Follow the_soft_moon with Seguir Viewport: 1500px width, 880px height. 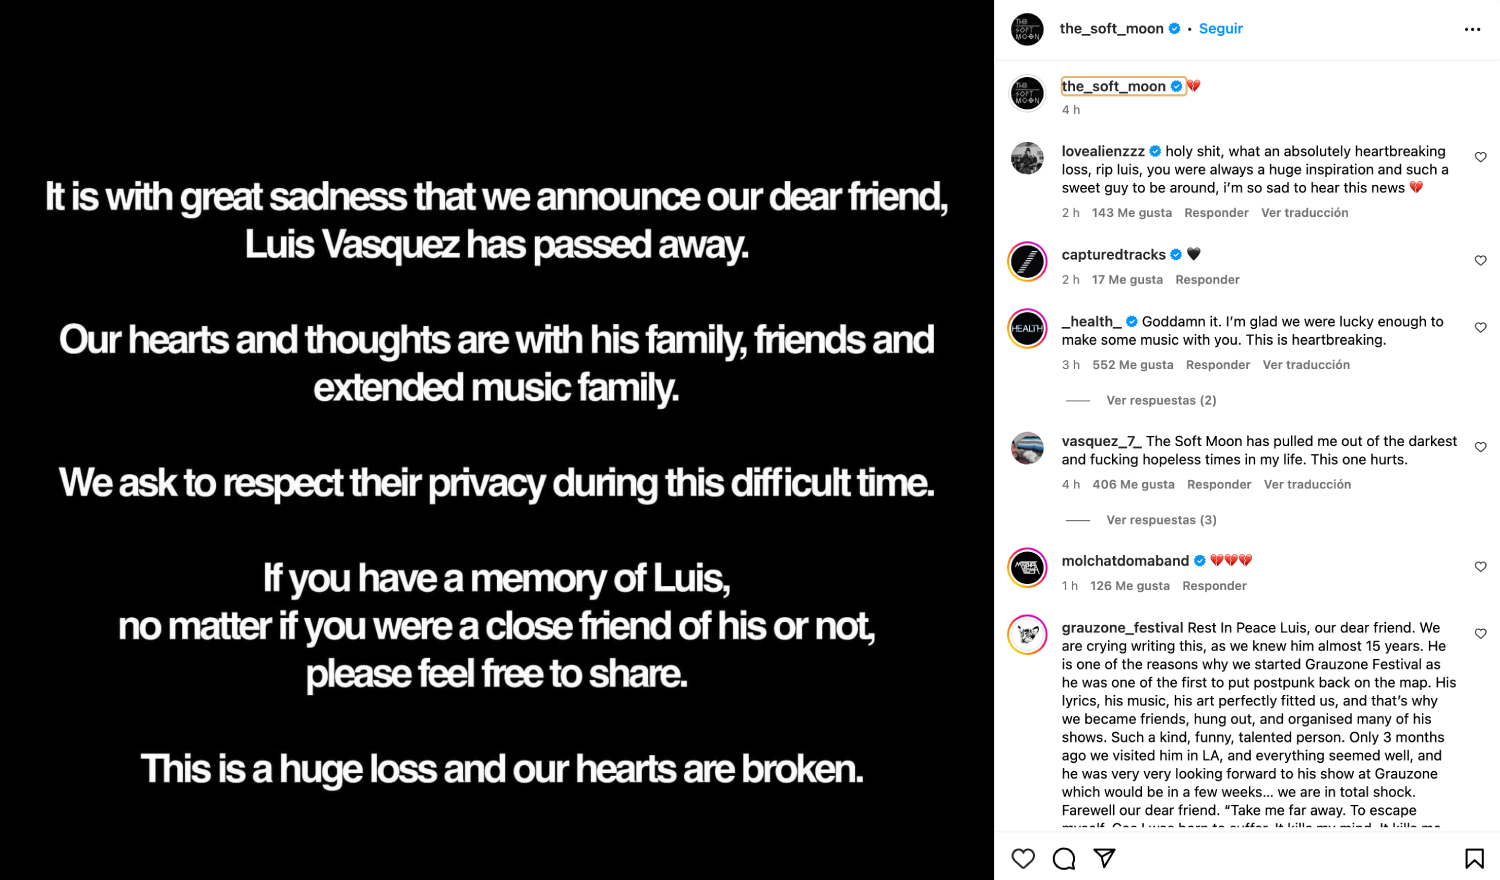point(1221,29)
